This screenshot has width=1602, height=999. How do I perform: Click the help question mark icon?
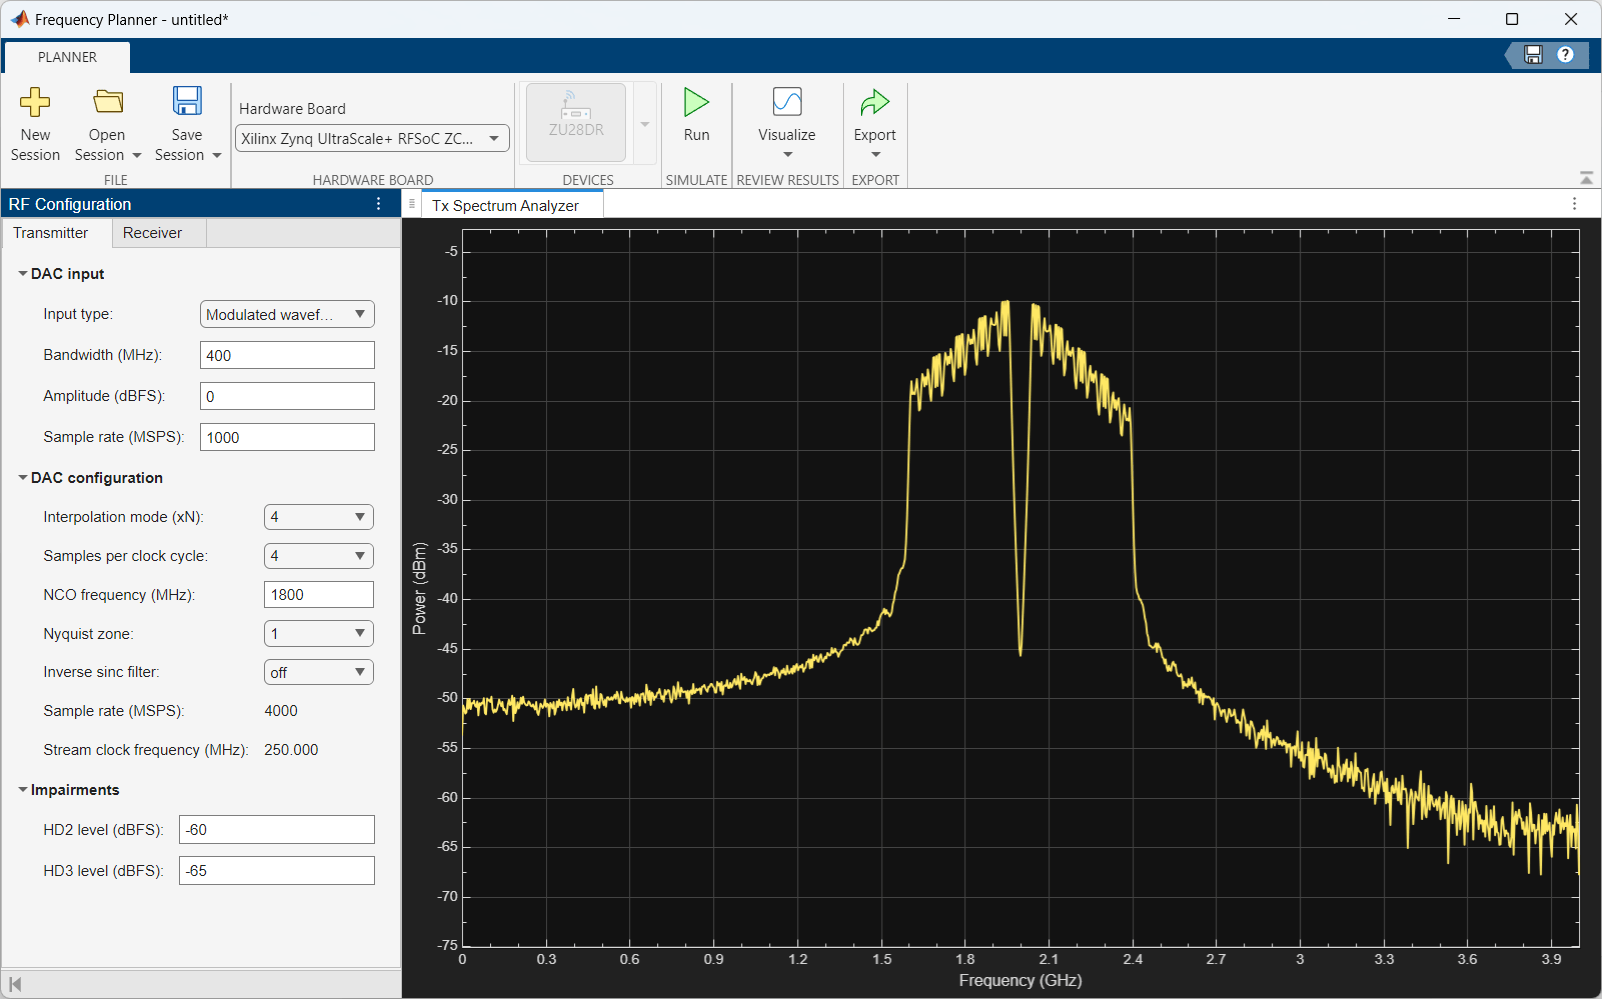[x=1566, y=55]
